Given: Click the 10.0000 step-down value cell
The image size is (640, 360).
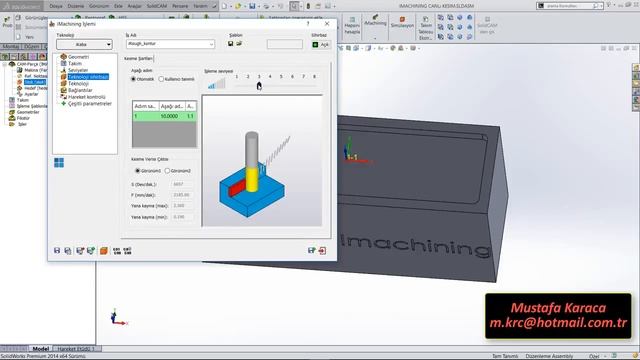Looking at the screenshot, I should (x=169, y=116).
